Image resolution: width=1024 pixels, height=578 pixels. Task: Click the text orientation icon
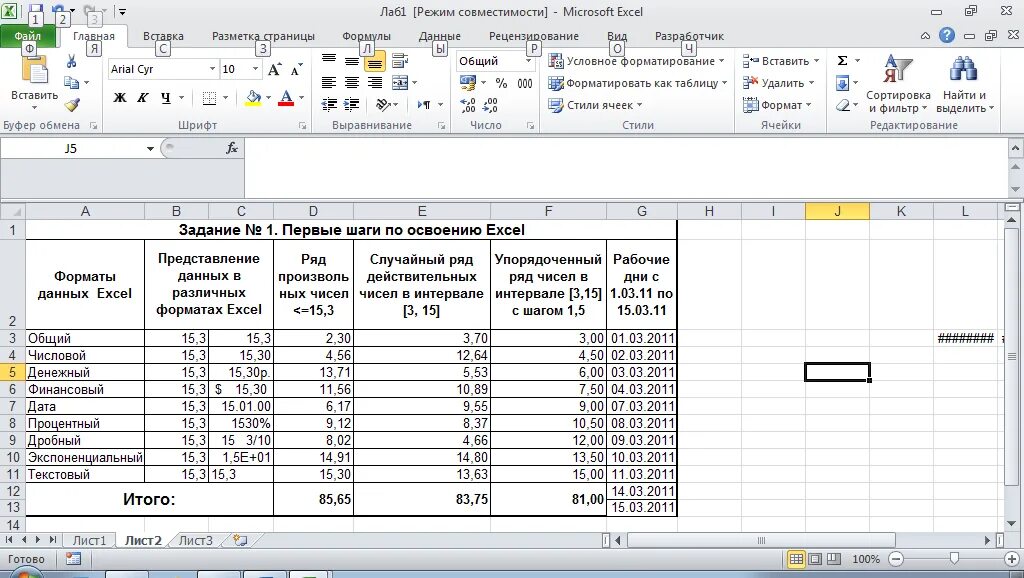pyautogui.click(x=384, y=104)
